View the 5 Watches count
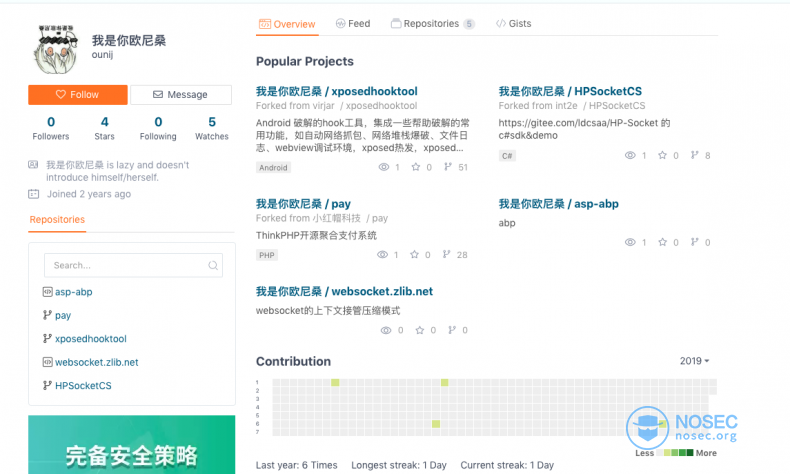 [212, 128]
